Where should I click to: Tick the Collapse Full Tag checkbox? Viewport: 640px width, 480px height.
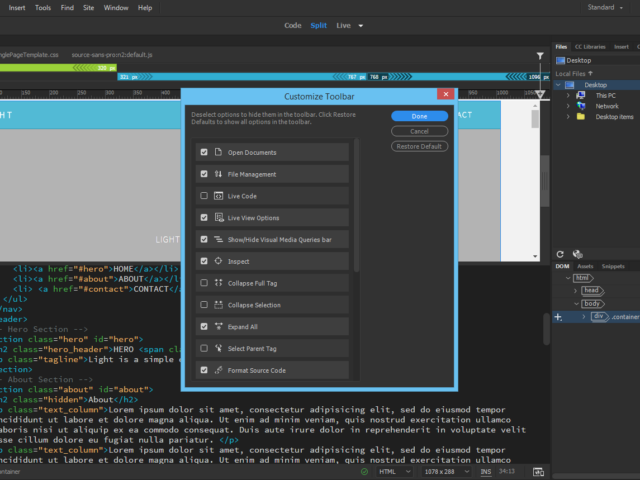point(205,283)
